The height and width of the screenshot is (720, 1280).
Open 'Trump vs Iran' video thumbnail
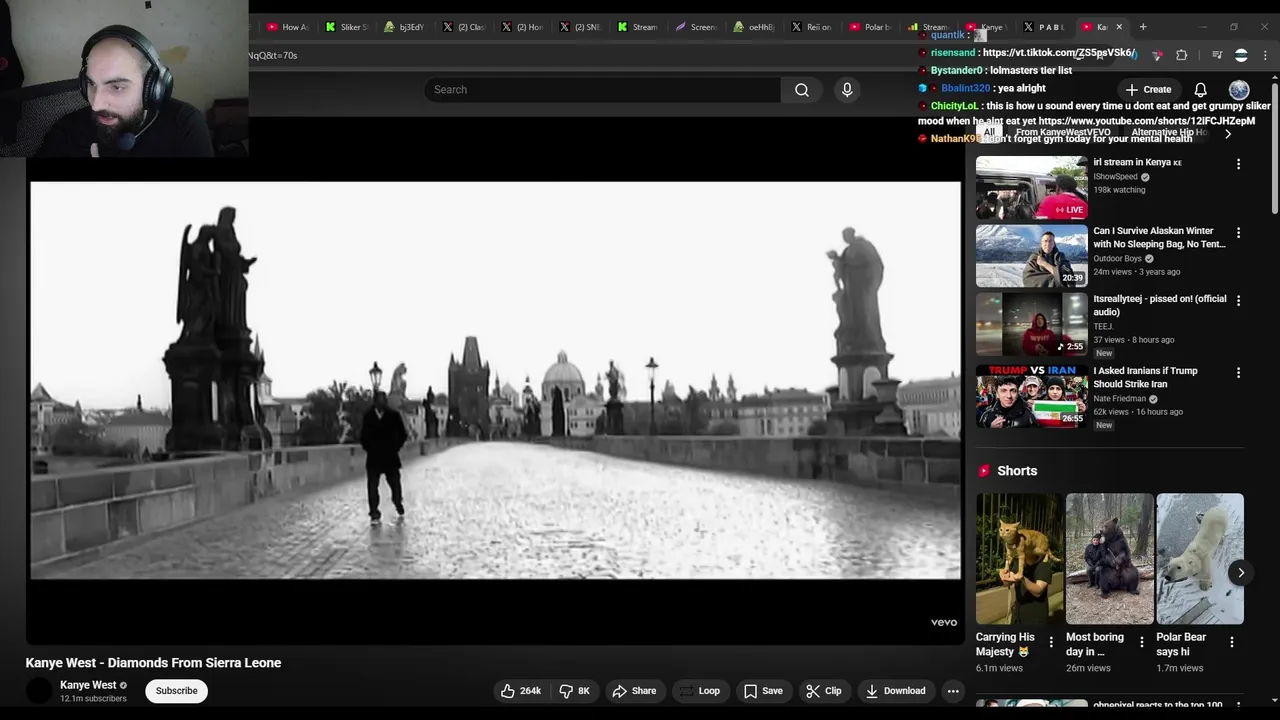[1031, 396]
